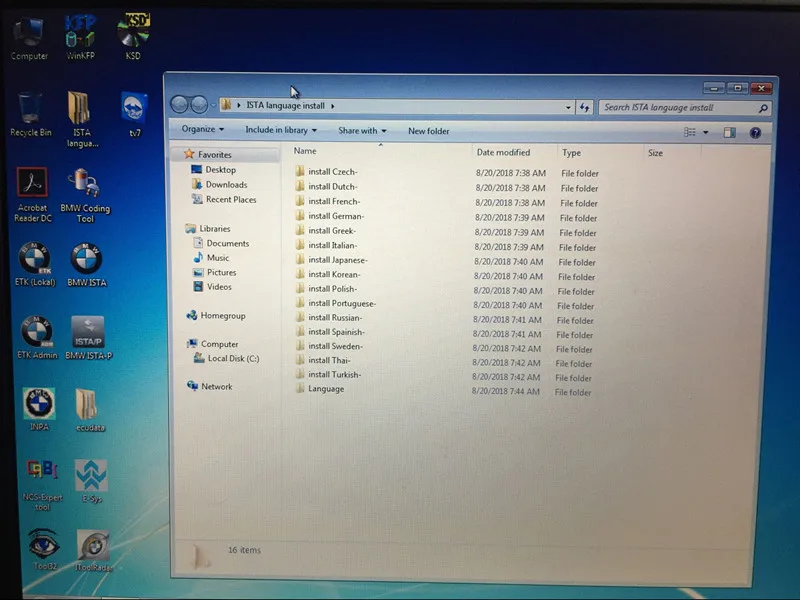Select the Tool32 eye icon
800x600 pixels.
point(44,549)
